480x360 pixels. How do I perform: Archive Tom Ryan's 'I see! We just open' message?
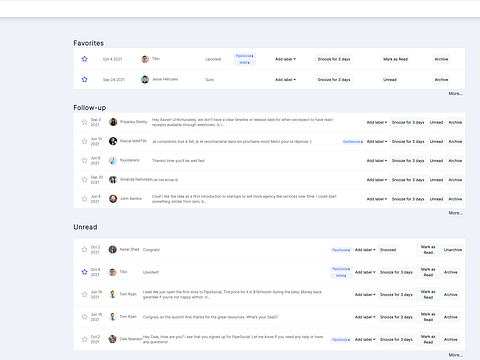(x=451, y=295)
